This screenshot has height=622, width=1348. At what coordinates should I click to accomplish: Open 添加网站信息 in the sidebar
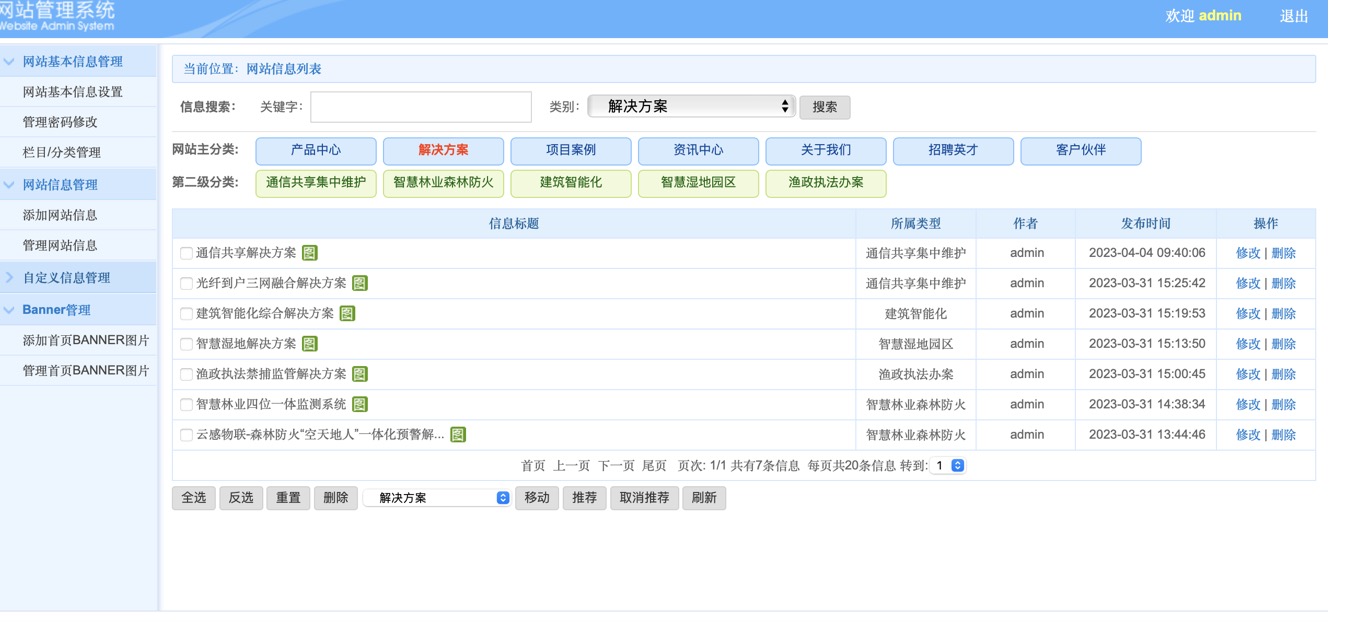point(60,215)
